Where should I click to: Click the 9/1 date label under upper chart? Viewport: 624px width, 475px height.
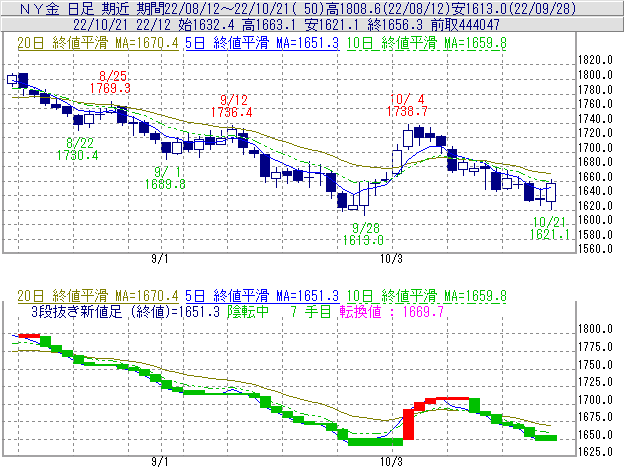(160, 259)
